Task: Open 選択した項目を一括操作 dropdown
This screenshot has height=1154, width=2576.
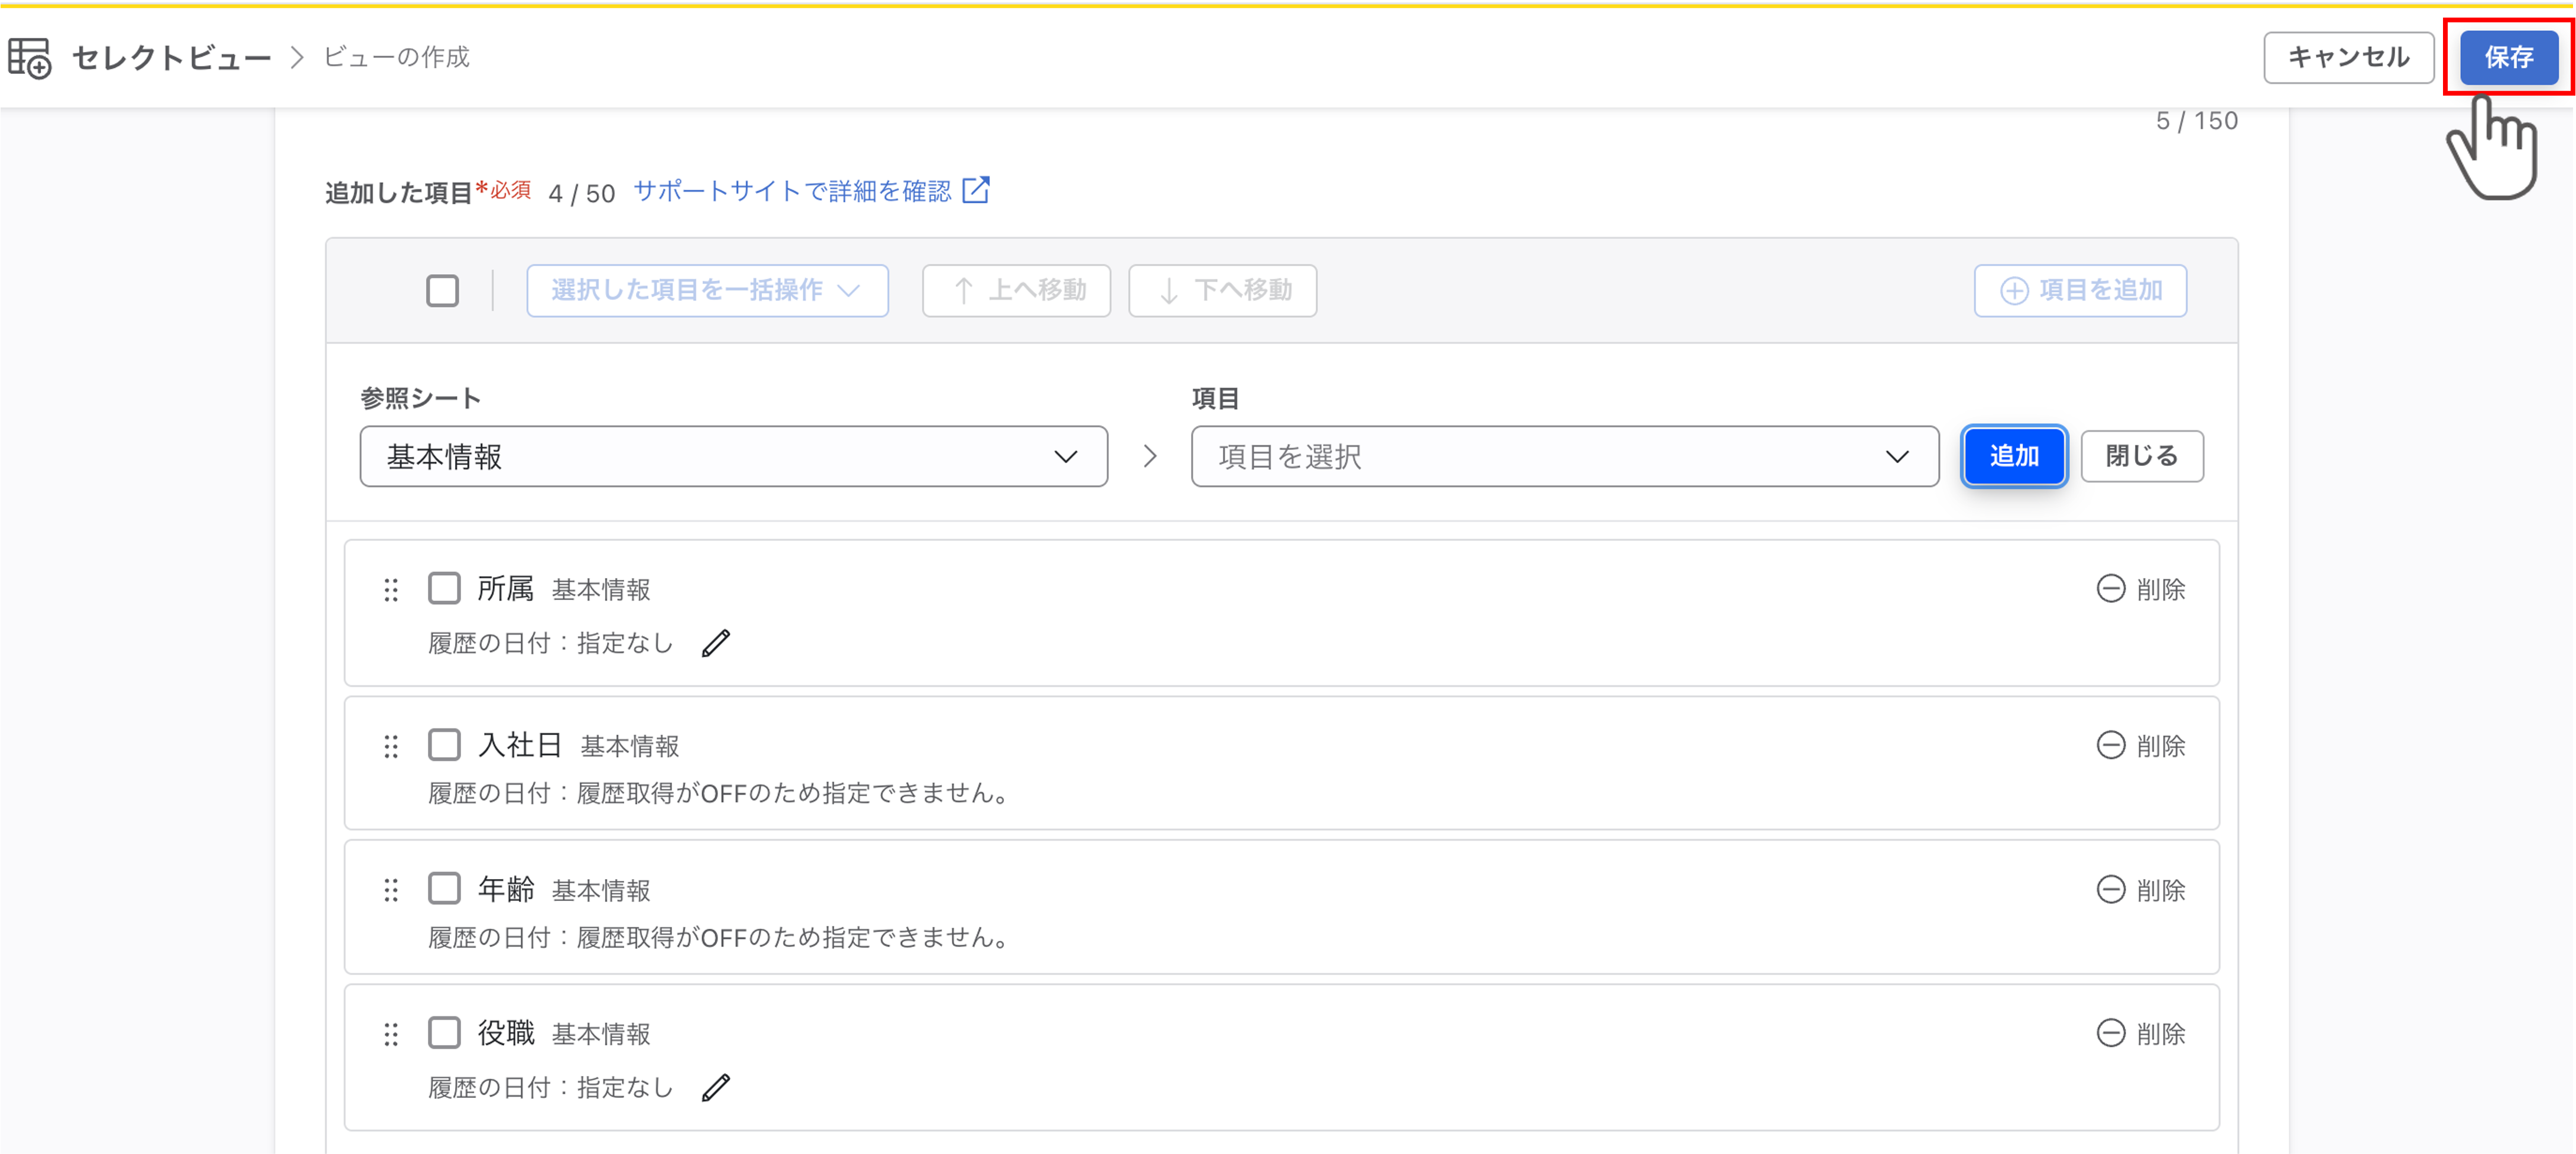Action: pyautogui.click(x=707, y=291)
